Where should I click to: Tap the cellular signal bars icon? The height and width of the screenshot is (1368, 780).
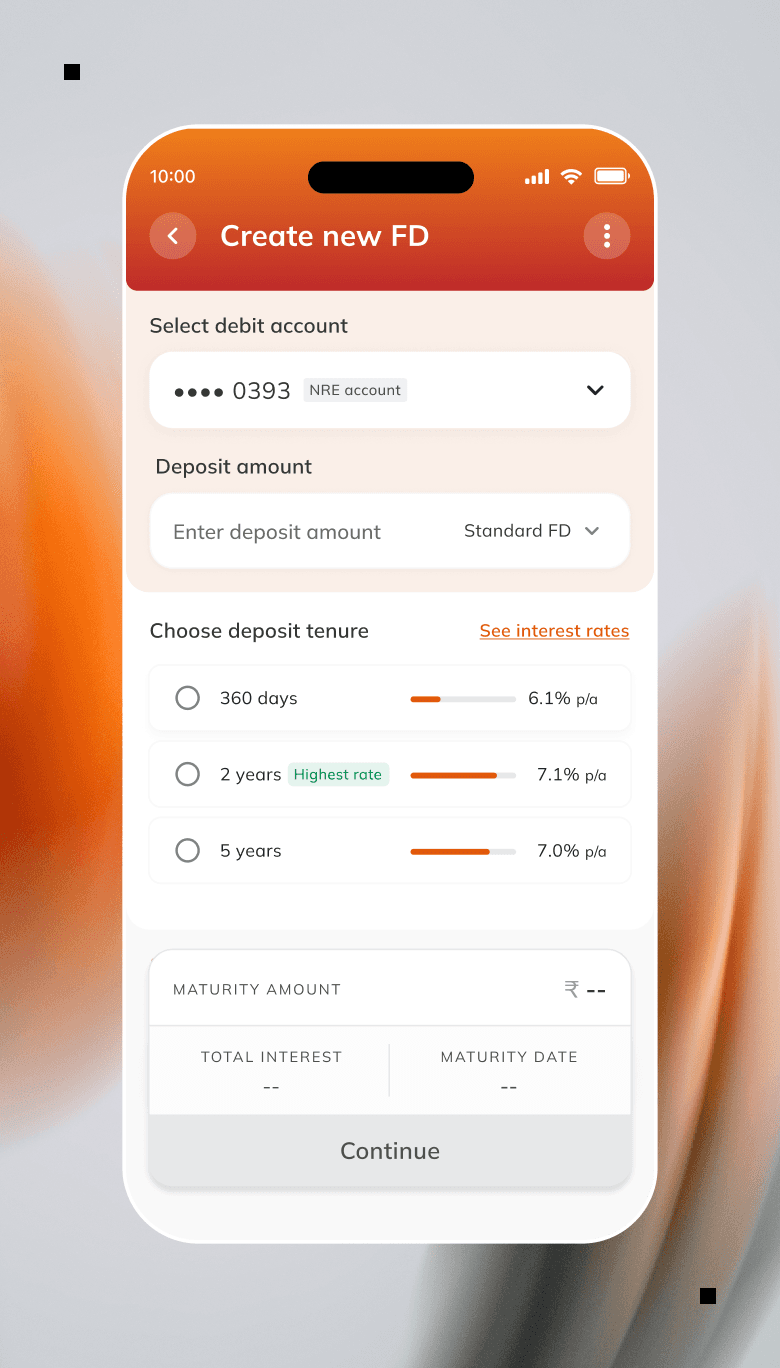tap(536, 176)
